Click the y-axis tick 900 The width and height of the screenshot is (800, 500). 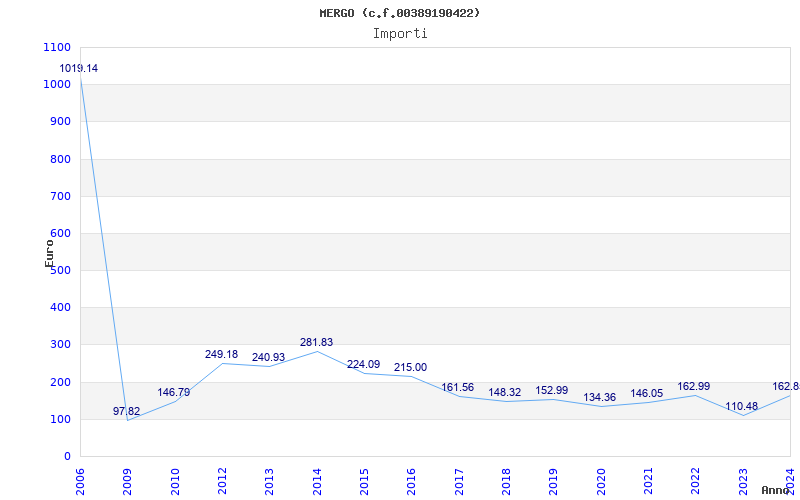pos(60,122)
